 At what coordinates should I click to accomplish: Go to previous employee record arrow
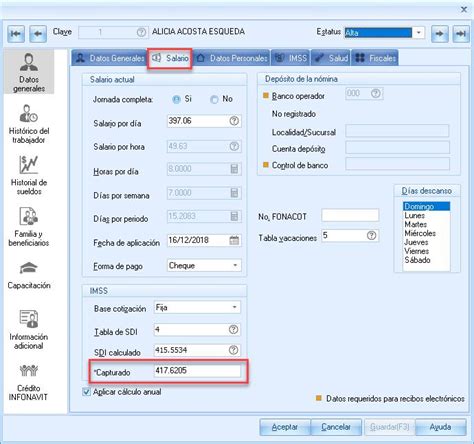click(38, 33)
